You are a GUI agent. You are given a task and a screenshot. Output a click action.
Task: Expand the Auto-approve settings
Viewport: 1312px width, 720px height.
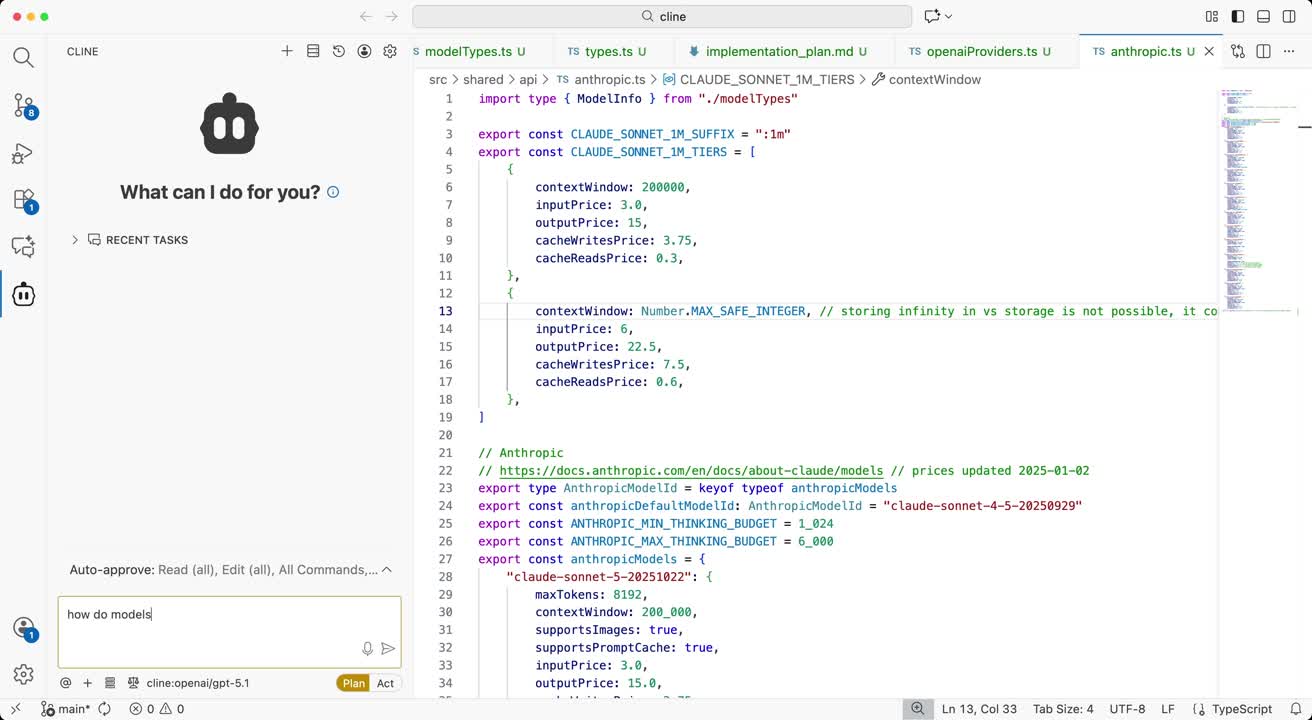[387, 570]
